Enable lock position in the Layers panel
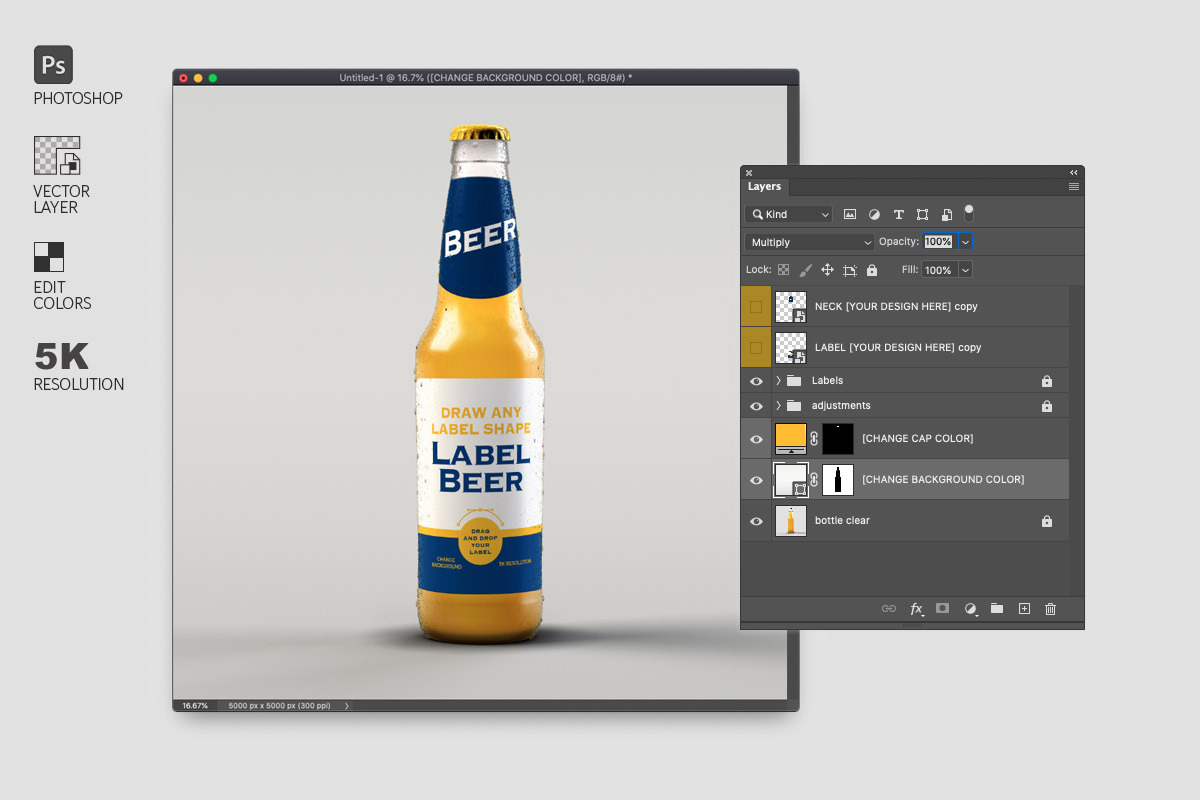Screen dimensions: 1200x800 (x=826, y=269)
